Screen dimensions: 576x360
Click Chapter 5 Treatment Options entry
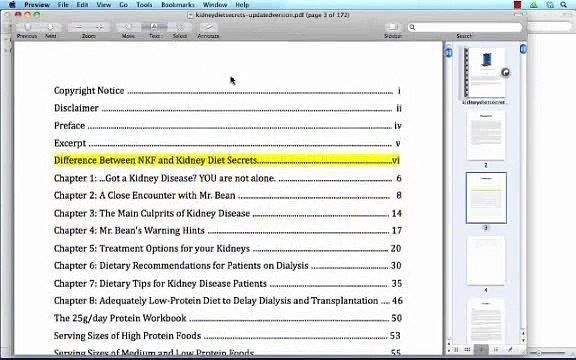[x=227, y=249]
